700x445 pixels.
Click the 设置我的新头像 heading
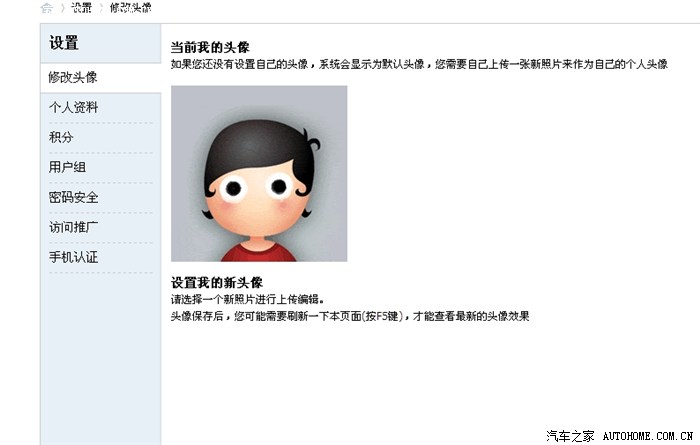click(217, 282)
